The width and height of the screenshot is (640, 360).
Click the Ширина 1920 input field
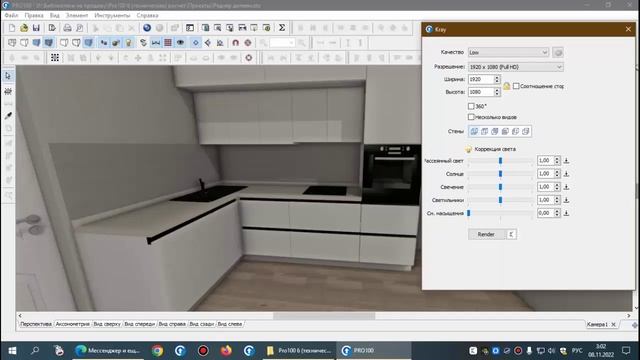click(x=481, y=79)
